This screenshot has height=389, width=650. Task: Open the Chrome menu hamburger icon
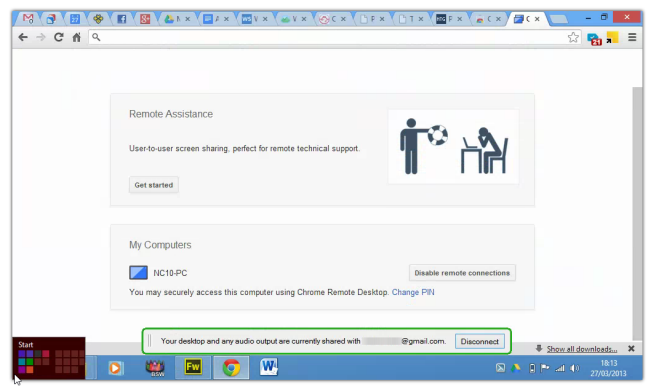click(x=632, y=37)
